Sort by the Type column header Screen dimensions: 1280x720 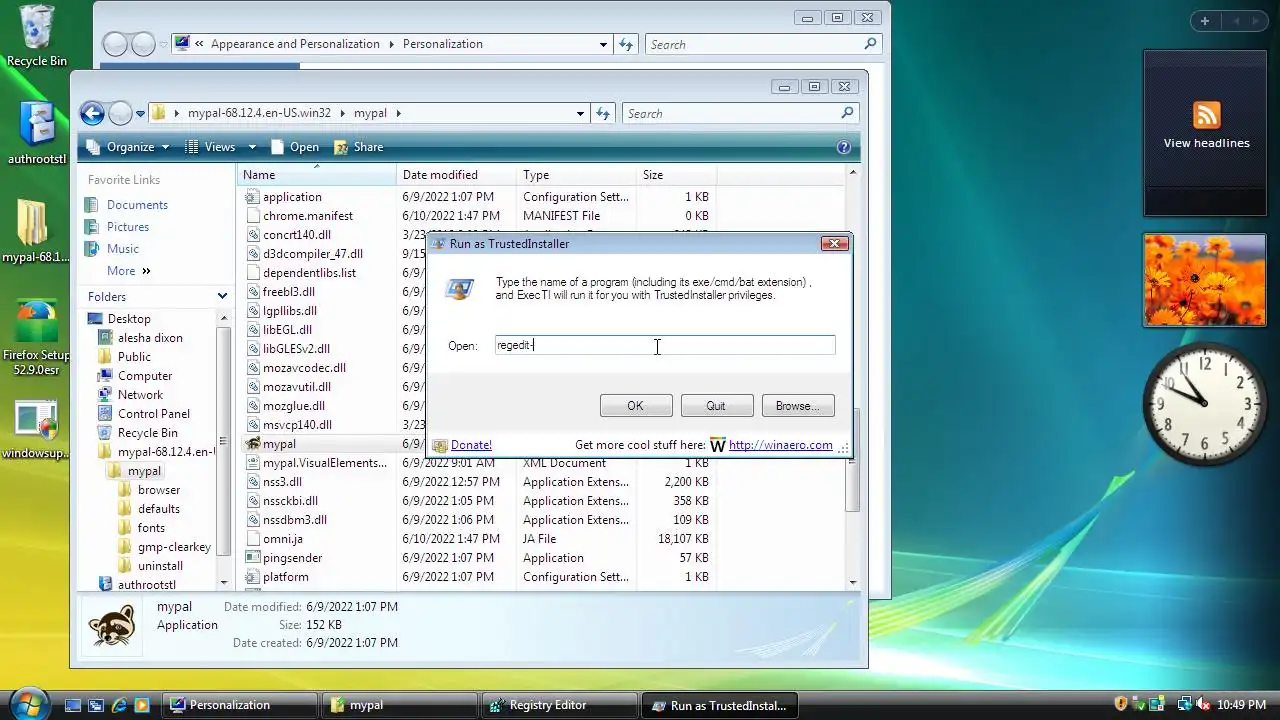pos(576,175)
